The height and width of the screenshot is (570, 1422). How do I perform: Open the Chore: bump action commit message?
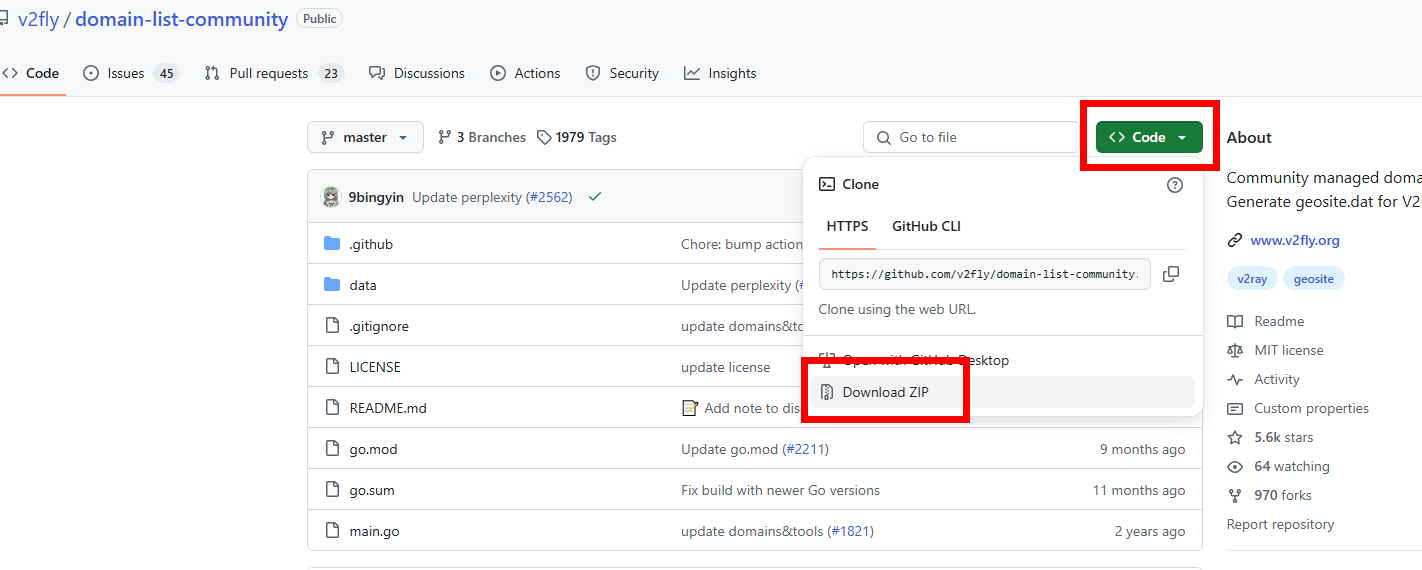click(x=741, y=244)
